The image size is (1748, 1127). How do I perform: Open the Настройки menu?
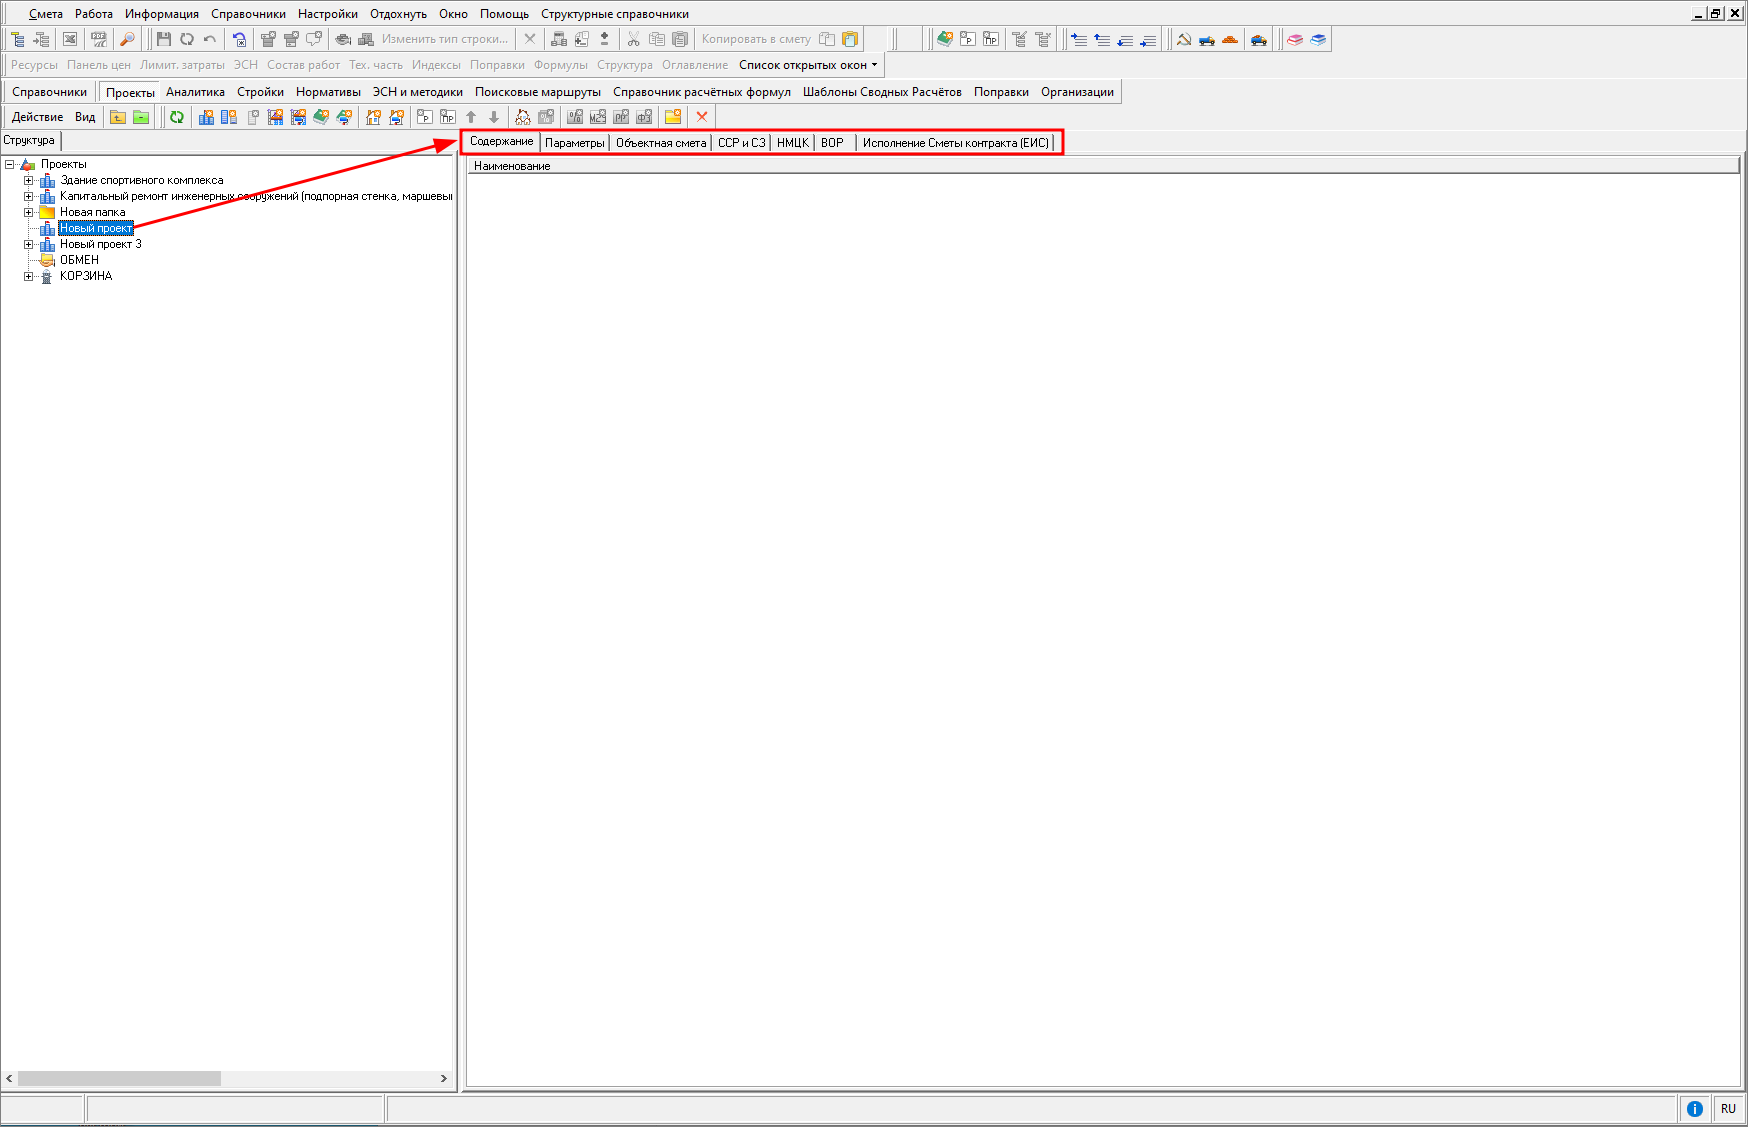(x=327, y=14)
